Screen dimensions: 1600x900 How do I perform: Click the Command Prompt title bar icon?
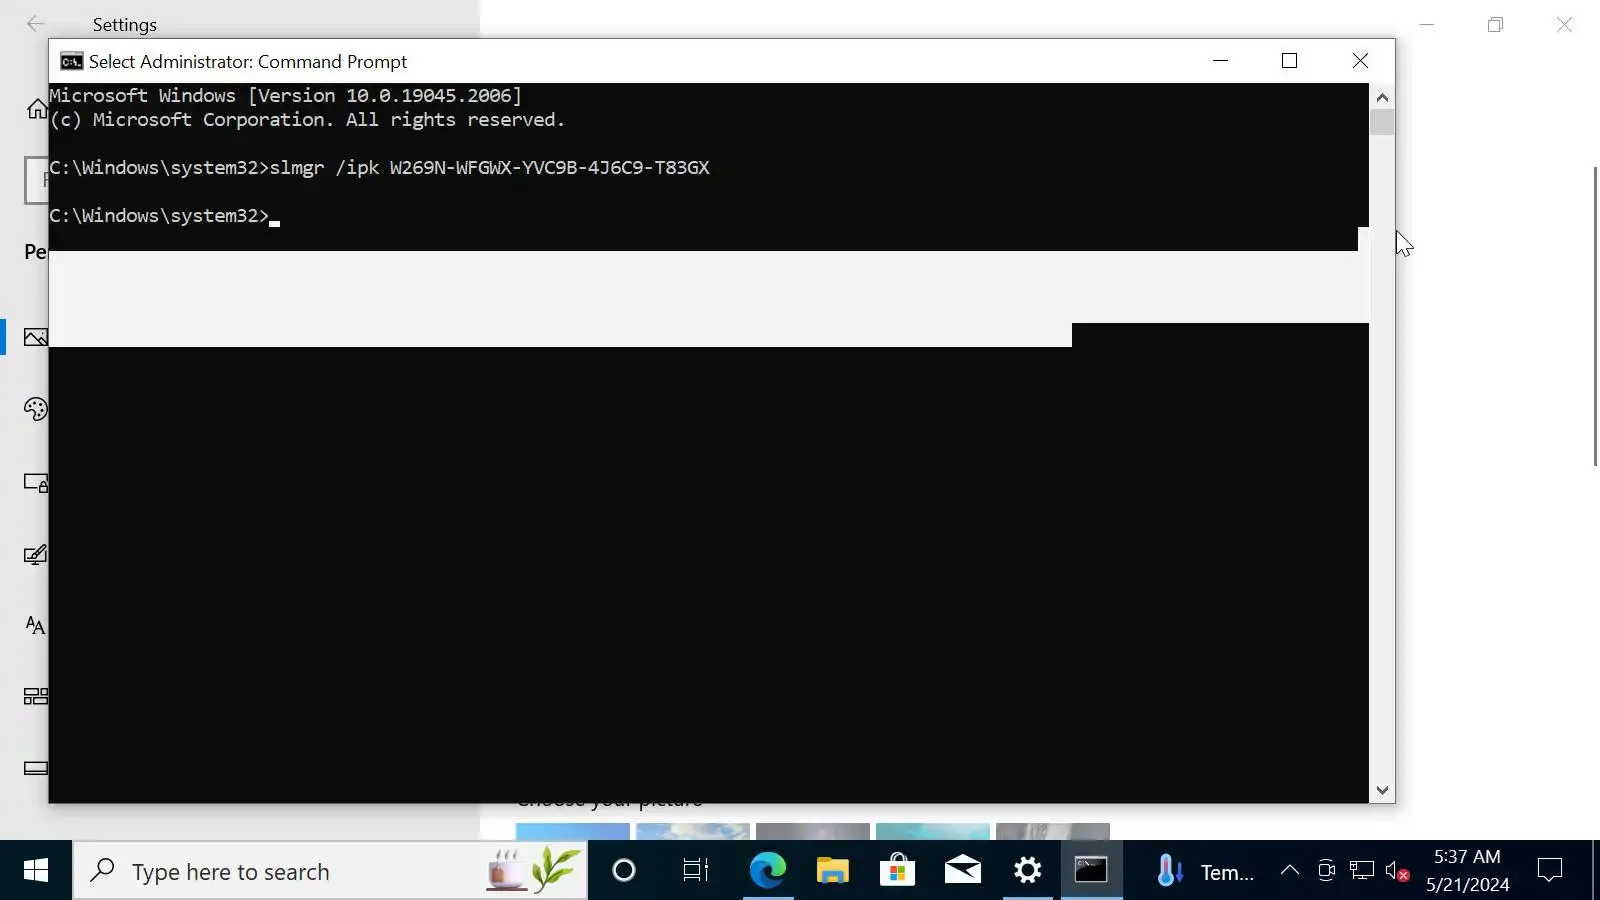pos(71,62)
